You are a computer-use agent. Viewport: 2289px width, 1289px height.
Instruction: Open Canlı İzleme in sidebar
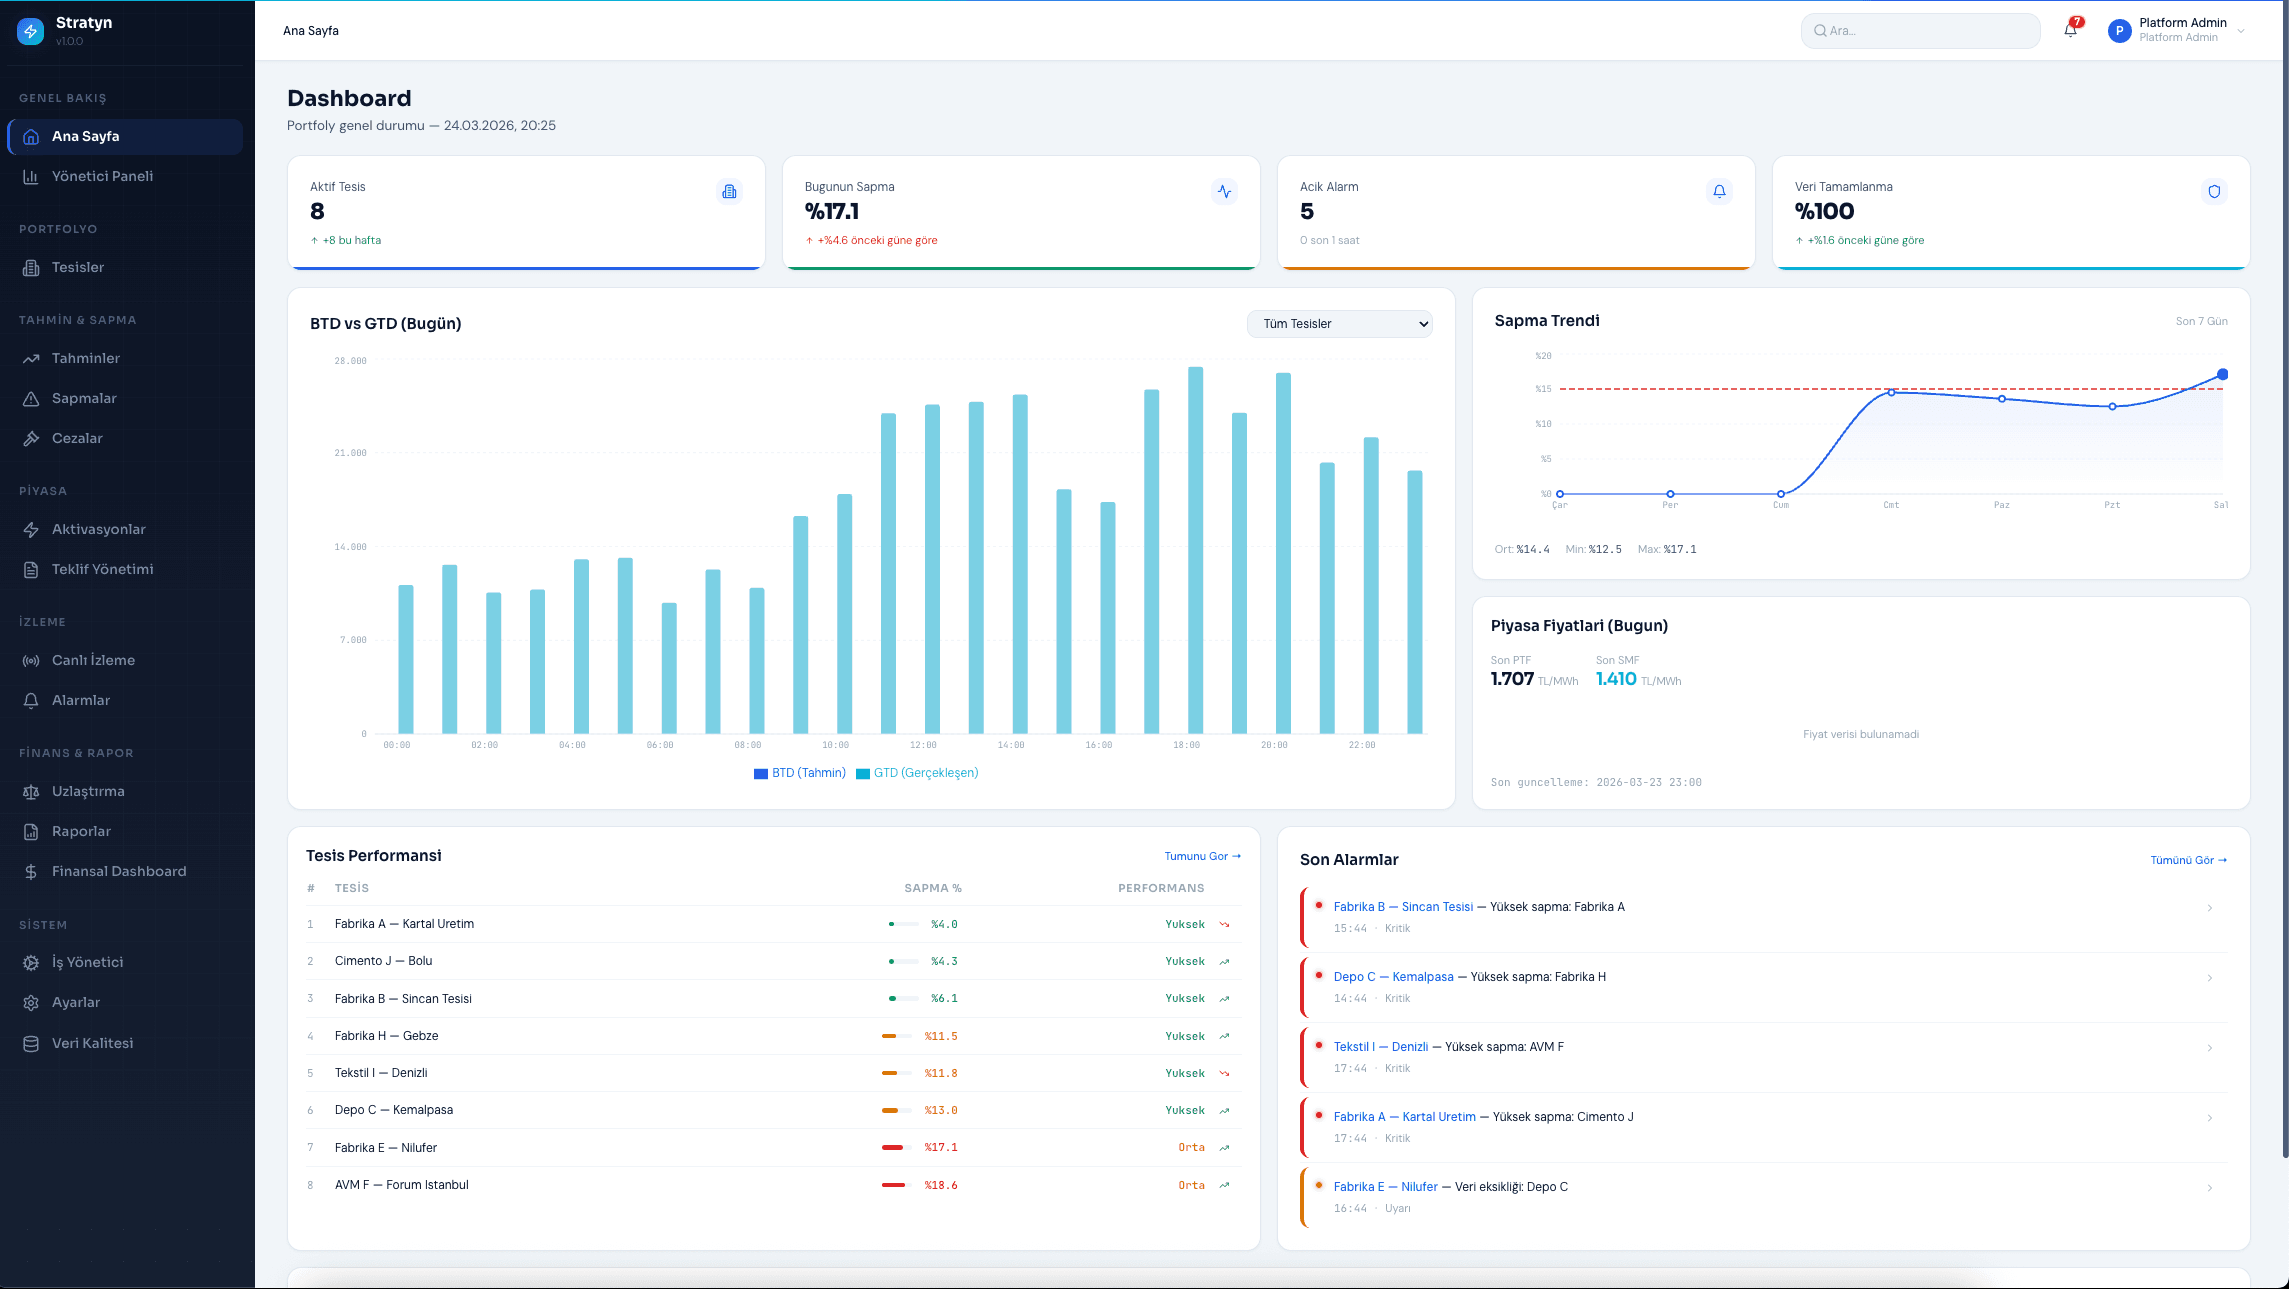pos(93,660)
